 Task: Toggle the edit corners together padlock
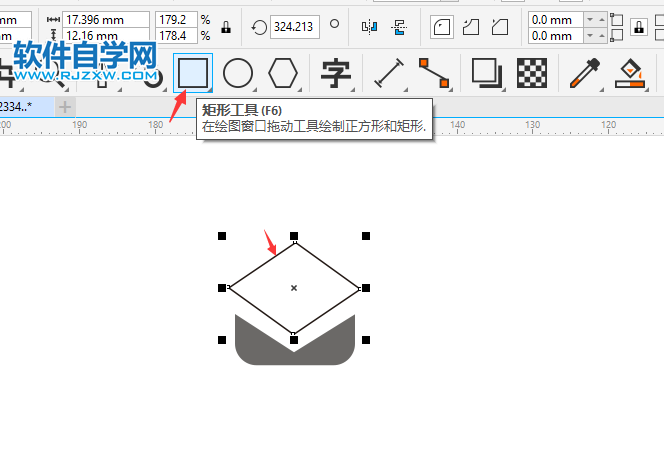pyautogui.click(x=639, y=28)
